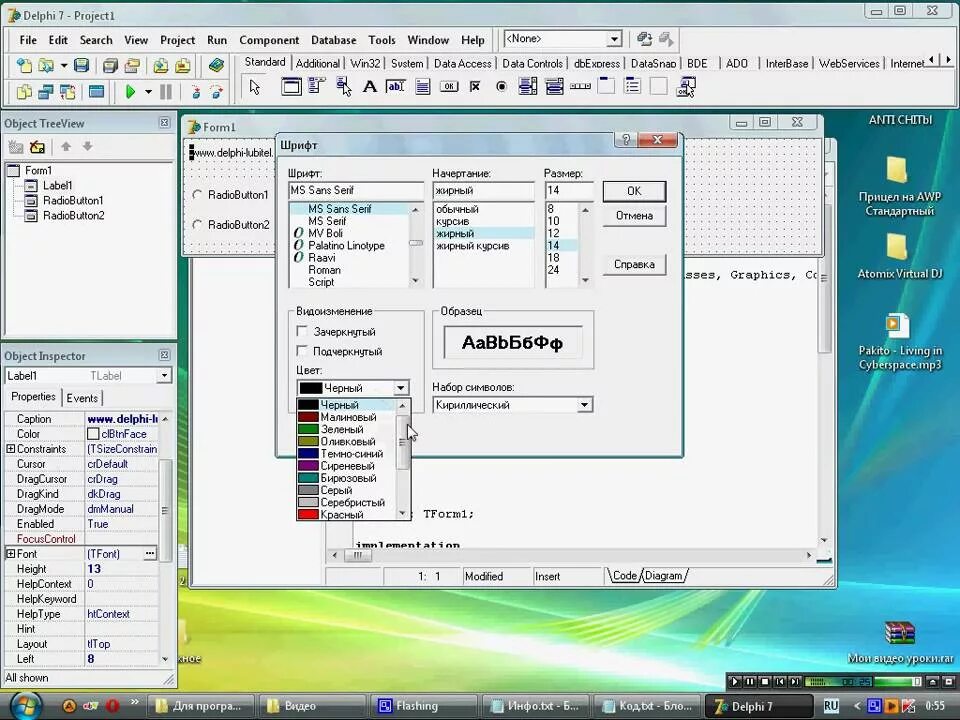
Task: Collapse the Цвет color combo box
Action: 400,388
